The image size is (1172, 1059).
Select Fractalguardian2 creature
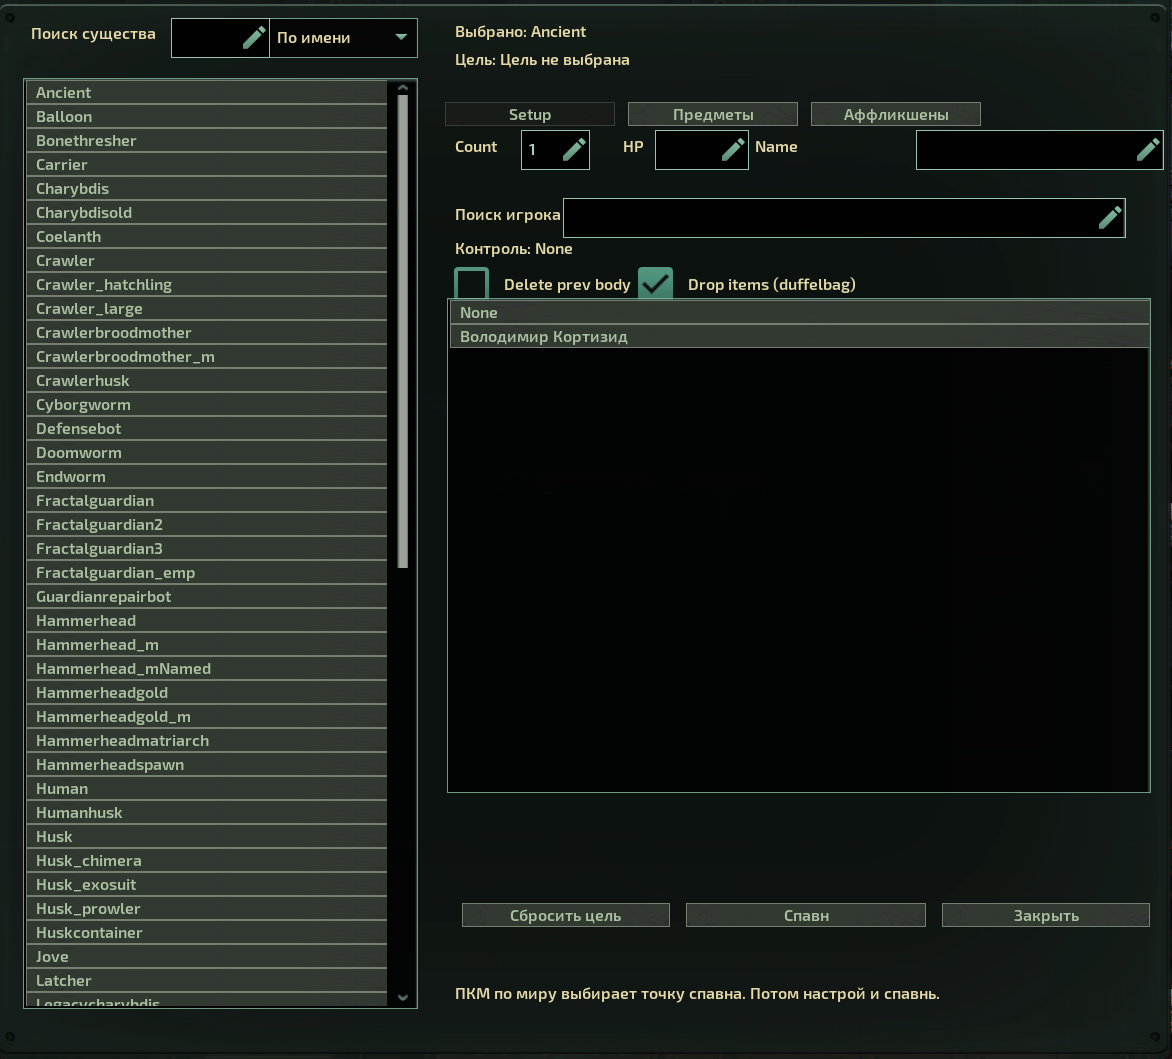pos(207,524)
